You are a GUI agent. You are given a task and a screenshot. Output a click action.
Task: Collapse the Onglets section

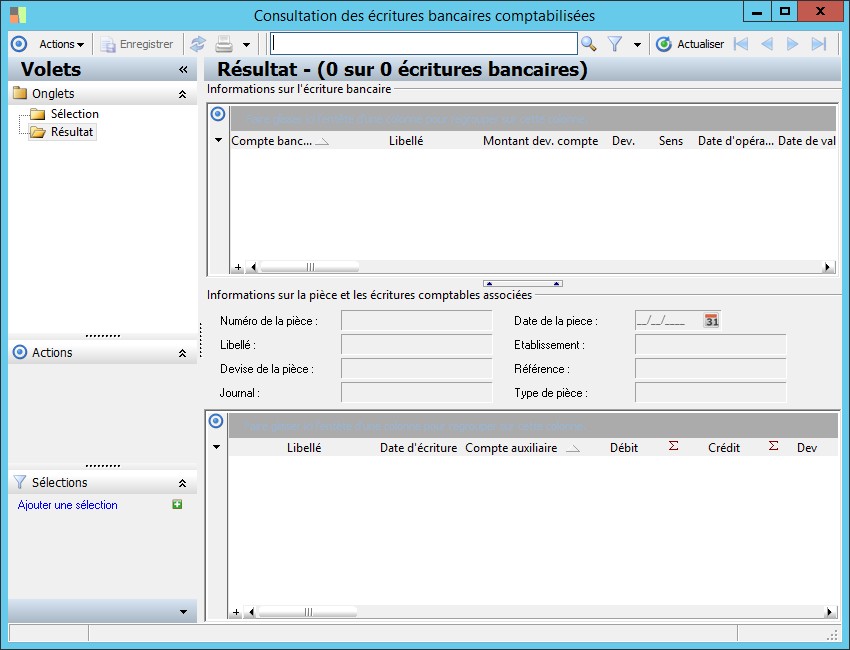point(182,94)
